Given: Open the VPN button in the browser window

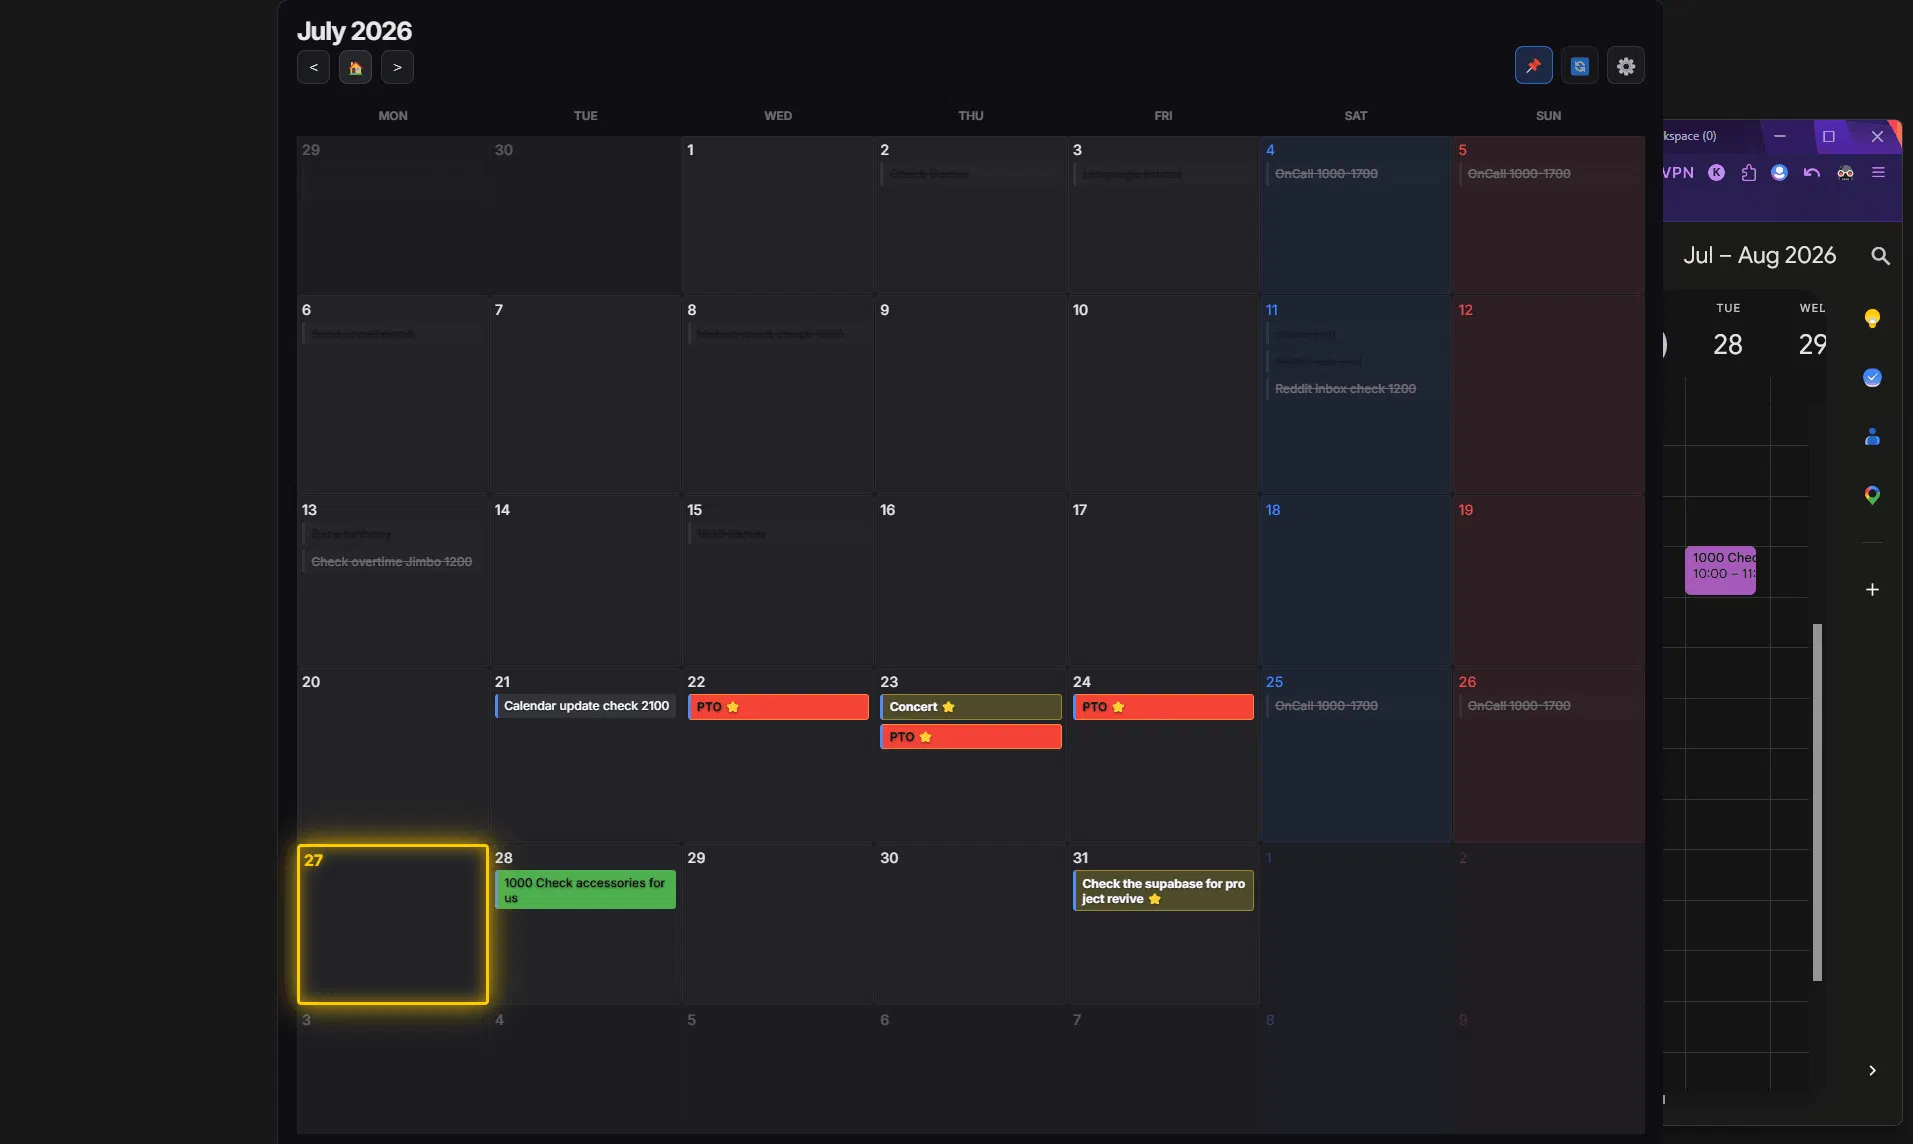Looking at the screenshot, I should click(x=1679, y=173).
